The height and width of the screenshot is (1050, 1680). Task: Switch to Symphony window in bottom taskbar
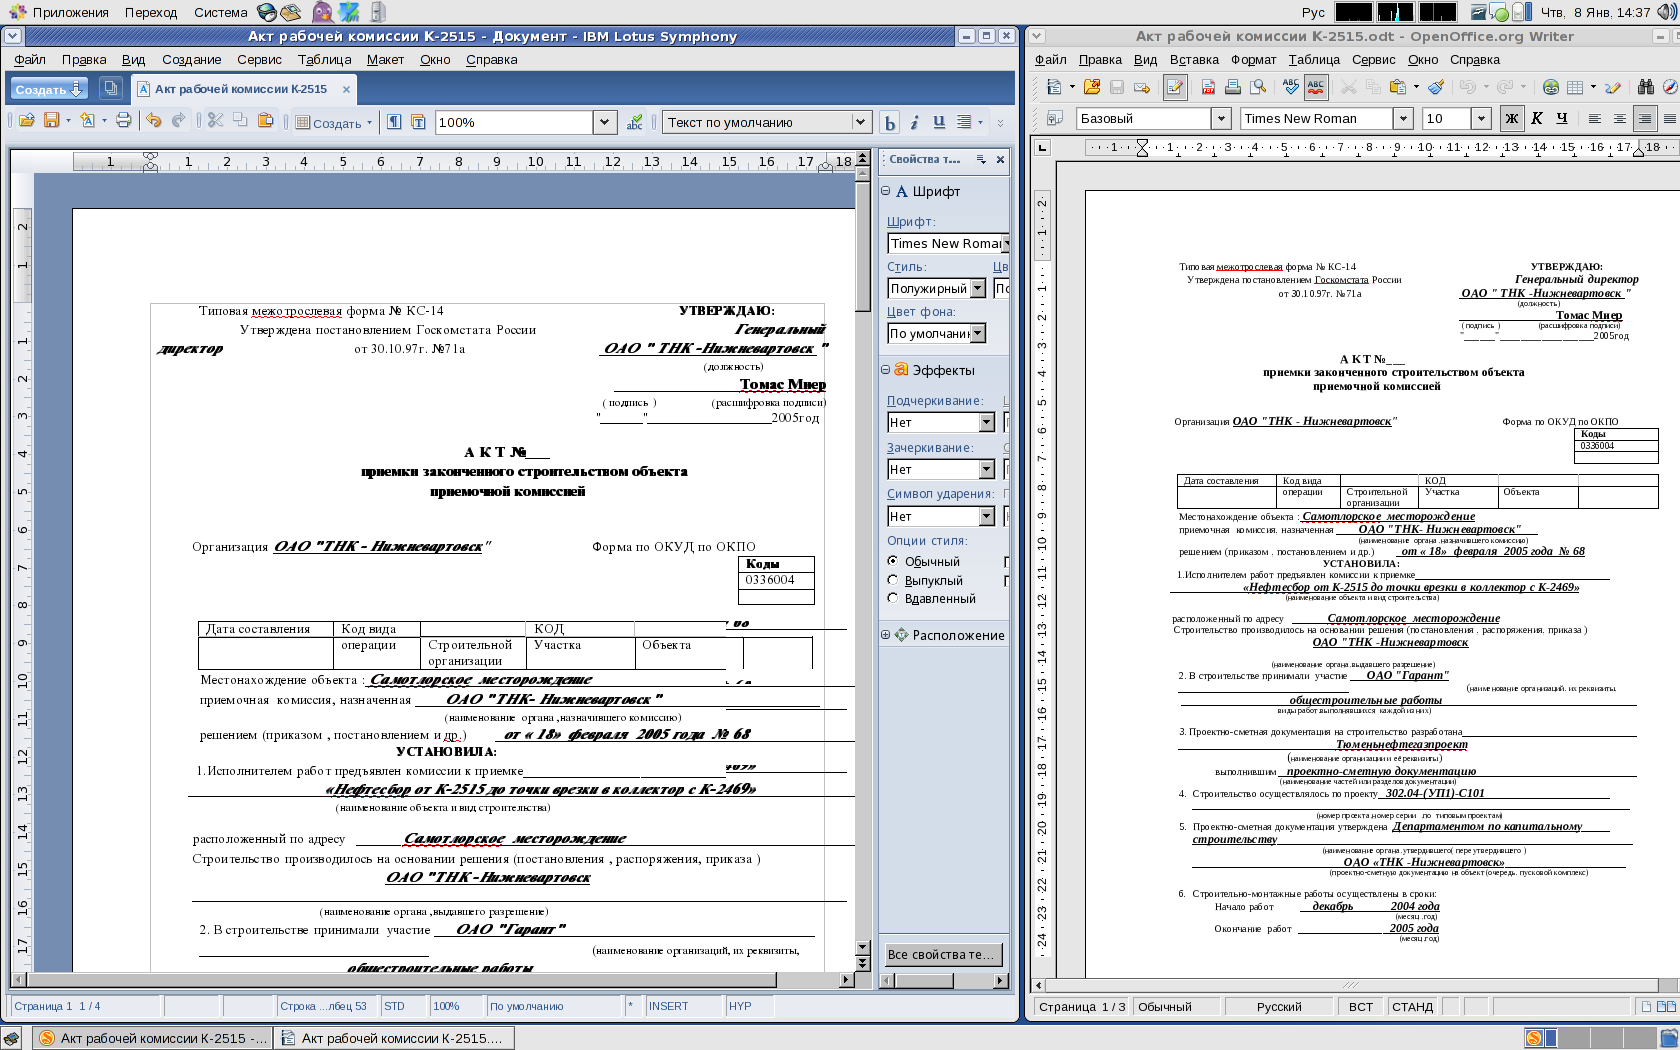tap(153, 1038)
